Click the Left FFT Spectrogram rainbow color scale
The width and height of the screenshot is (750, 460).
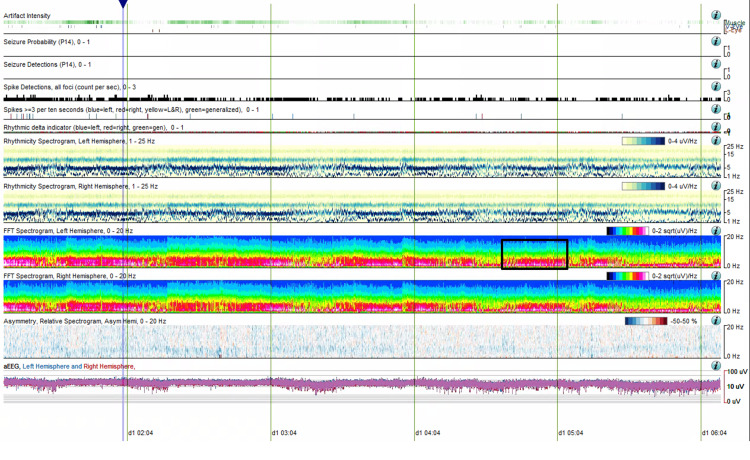[628, 231]
